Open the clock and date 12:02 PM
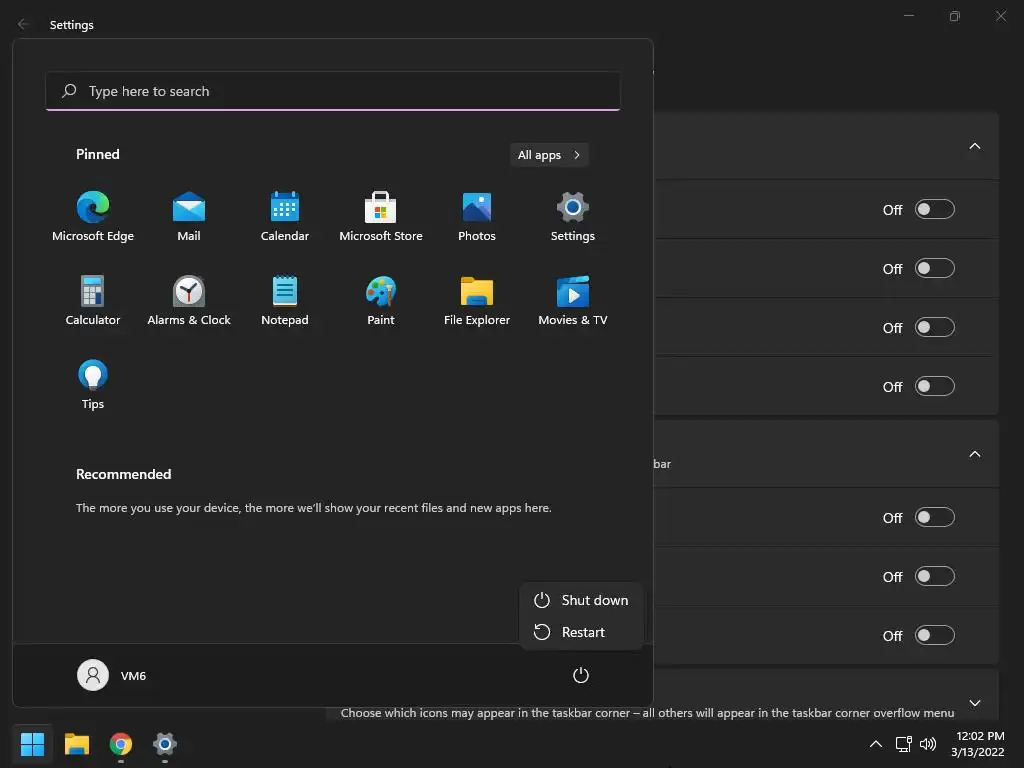This screenshot has width=1024, height=768. coord(978,744)
